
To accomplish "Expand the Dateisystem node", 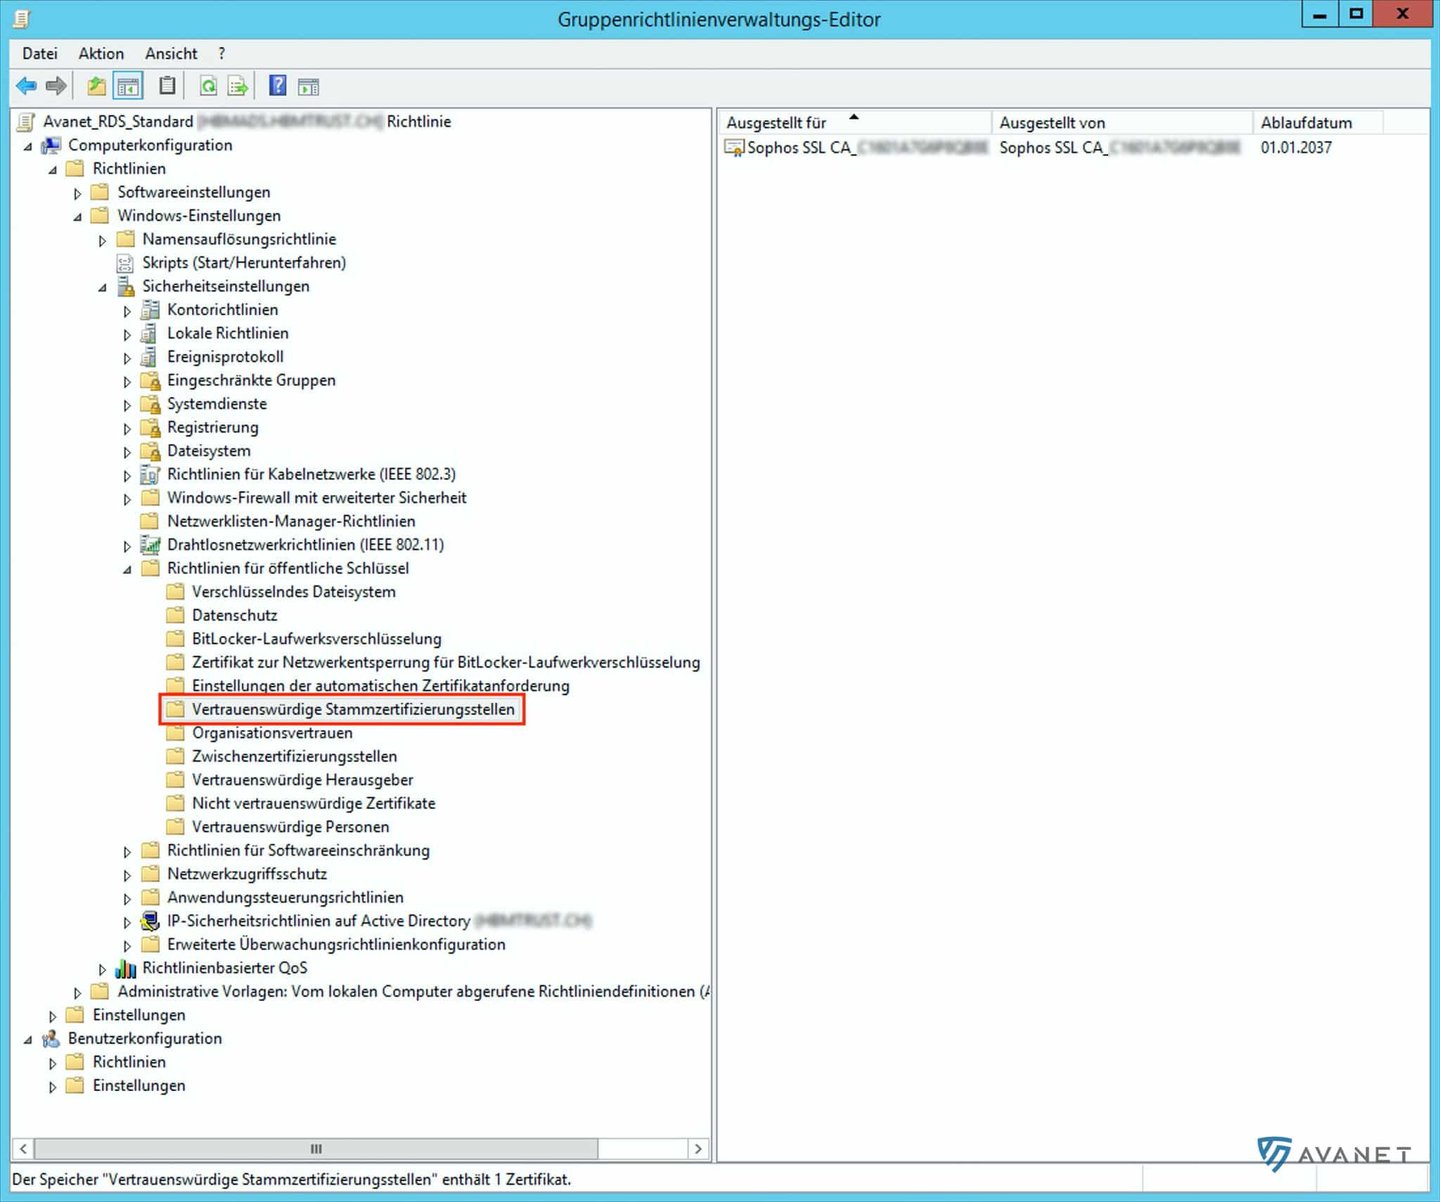I will coord(127,452).
